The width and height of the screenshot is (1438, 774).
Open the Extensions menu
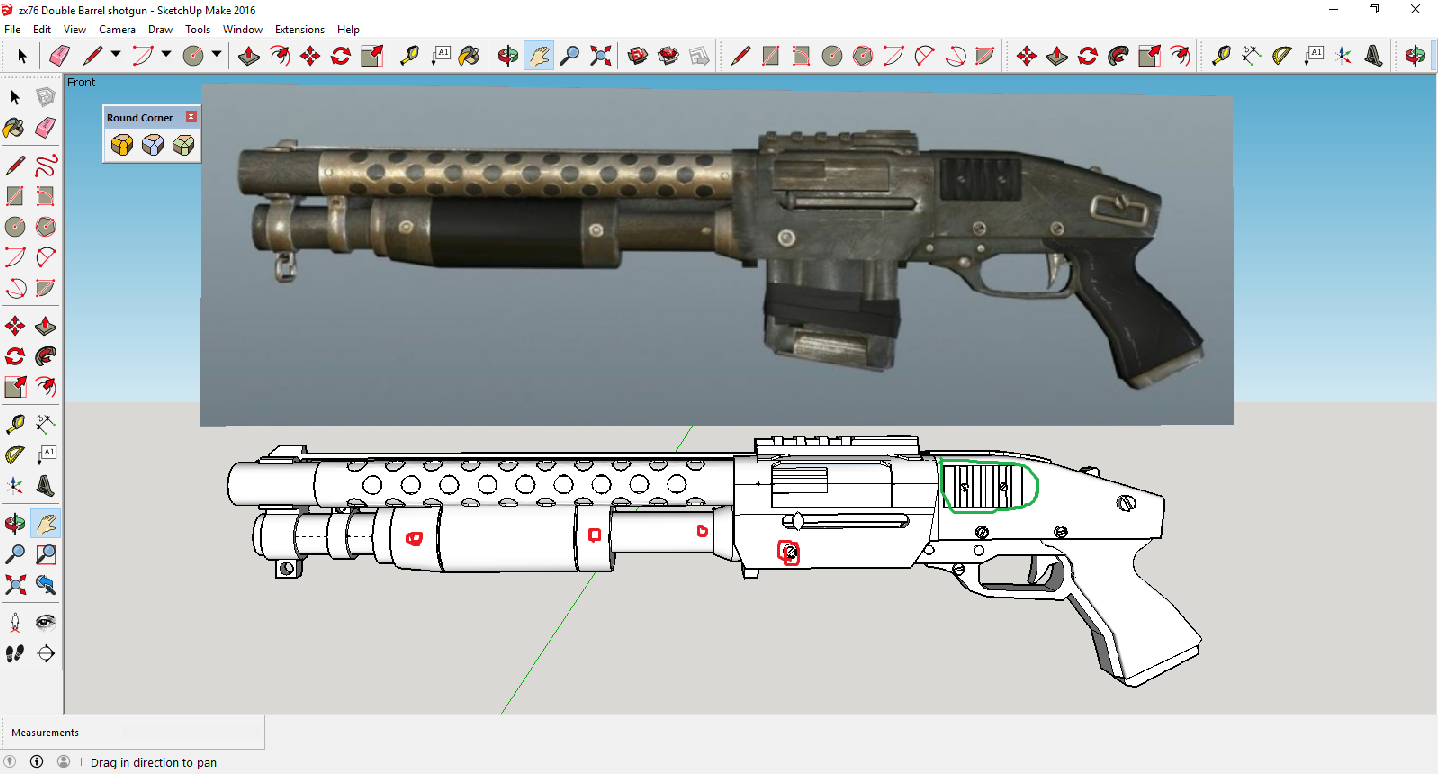[x=300, y=29]
